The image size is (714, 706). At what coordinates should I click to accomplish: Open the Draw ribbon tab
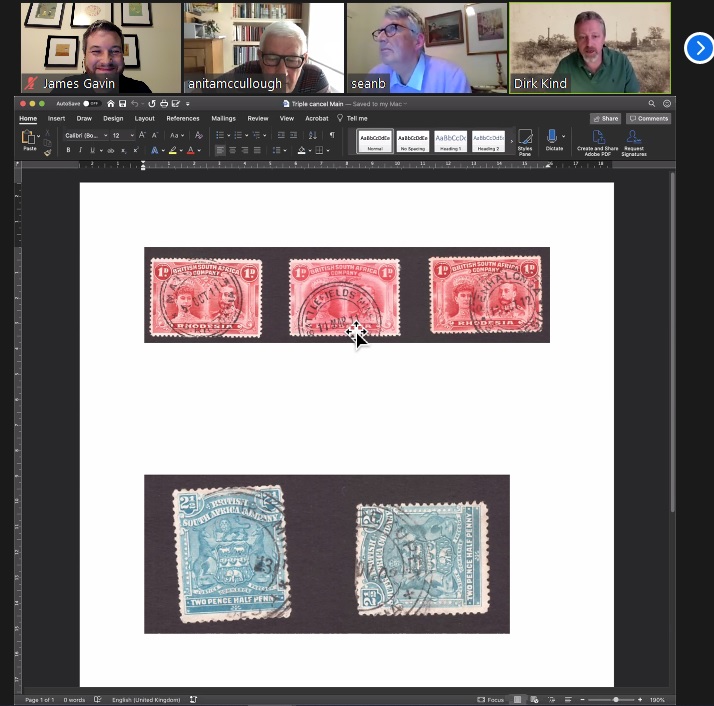[84, 118]
